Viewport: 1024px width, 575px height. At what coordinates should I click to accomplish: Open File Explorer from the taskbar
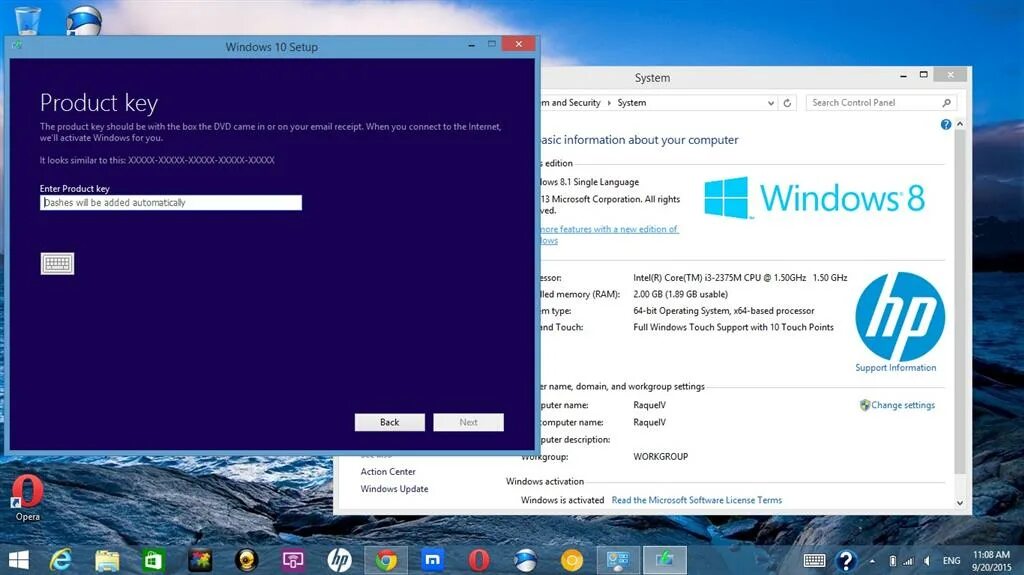point(107,561)
